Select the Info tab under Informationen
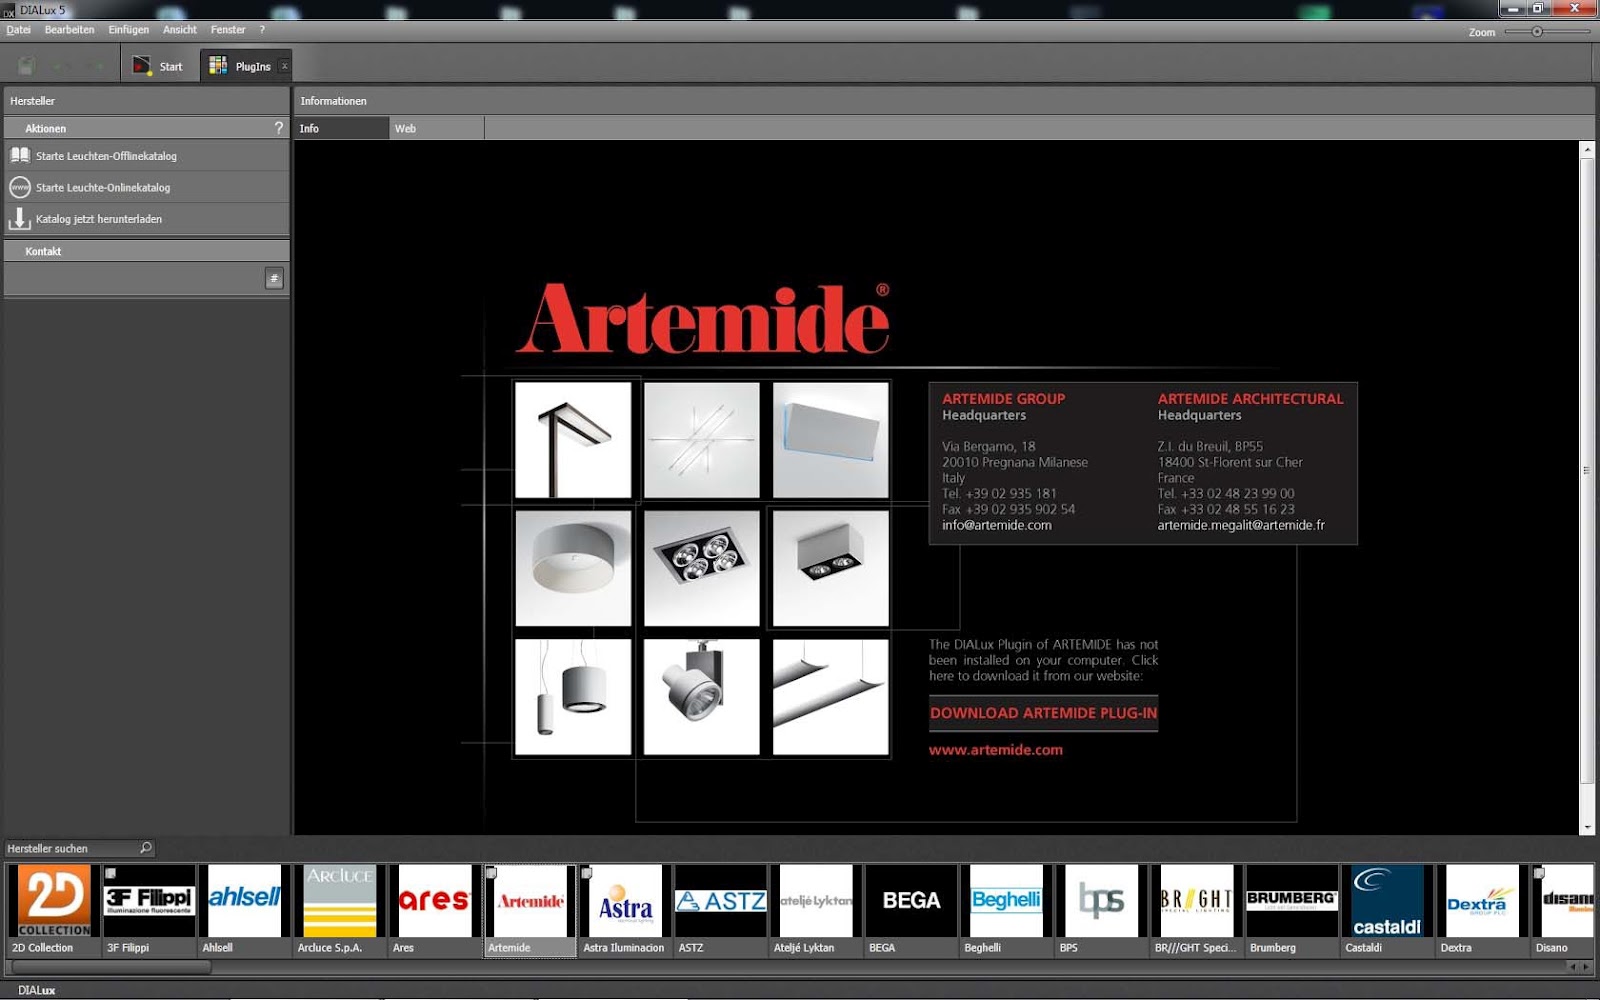Screen dimensions: 1600x1000 [x=341, y=128]
